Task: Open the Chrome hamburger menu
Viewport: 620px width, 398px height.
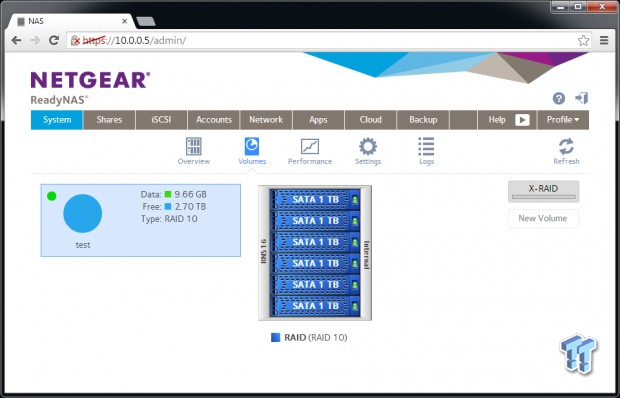Action: click(604, 40)
